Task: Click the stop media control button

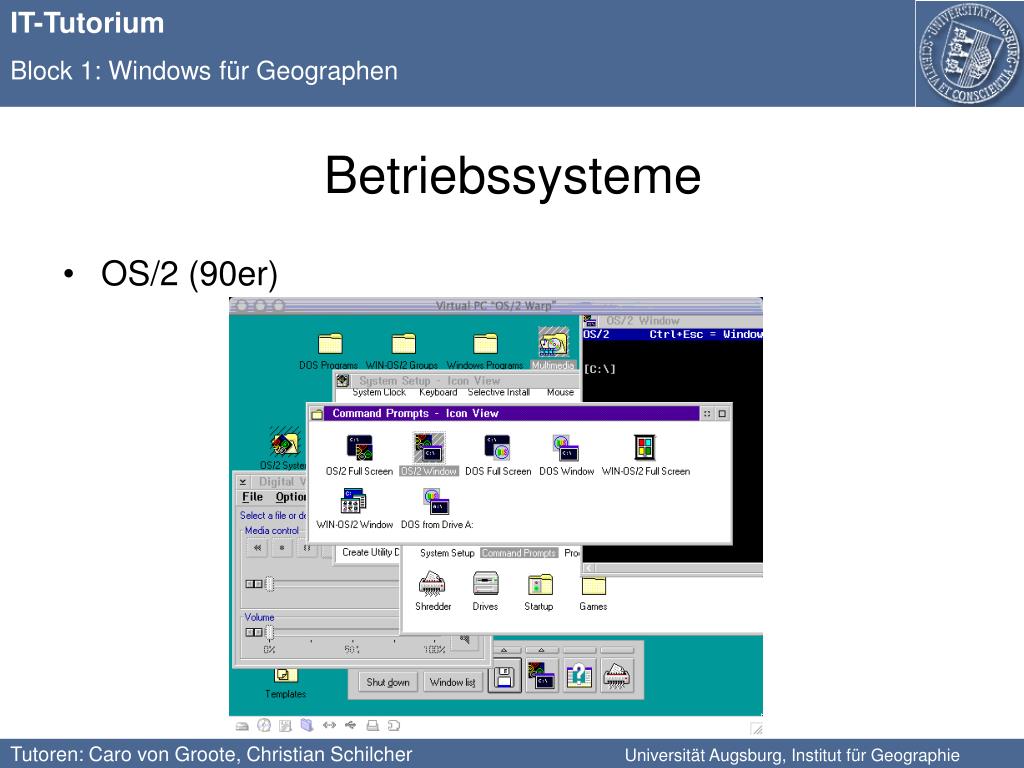Action: coord(281,548)
